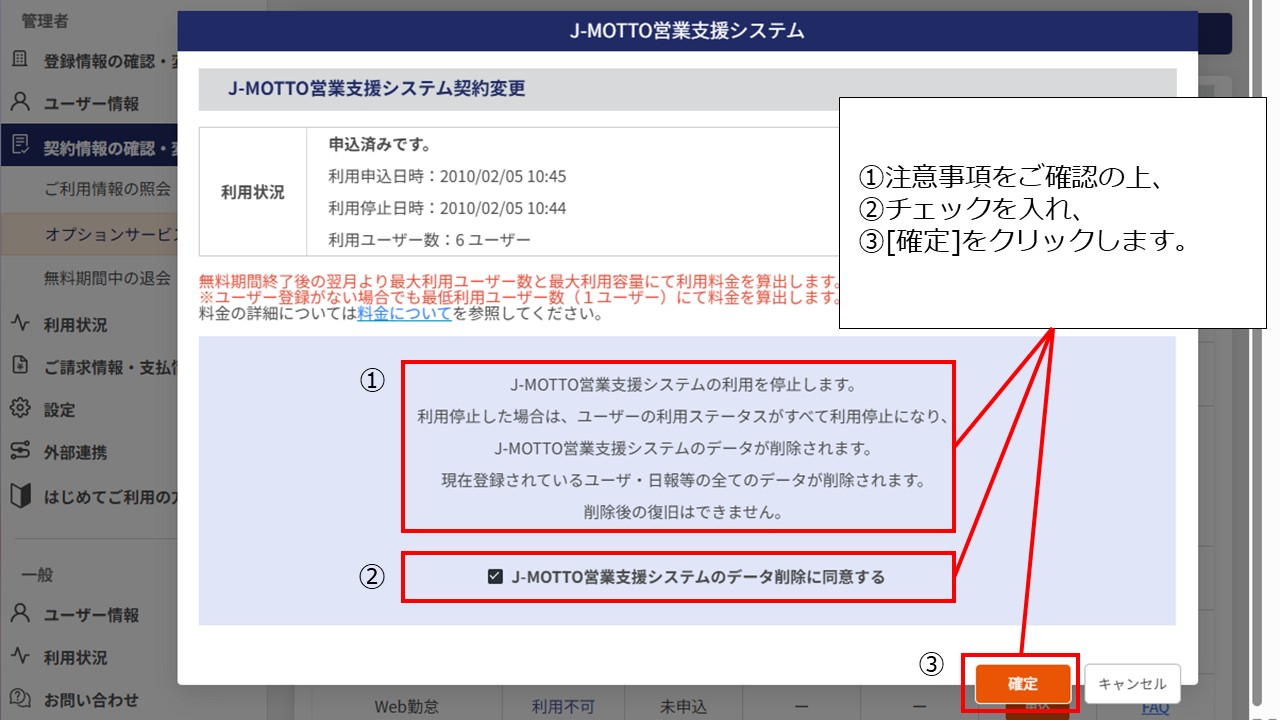Click the 外部連携 link icon
Viewport: 1280px width, 720px height.
(x=20, y=452)
